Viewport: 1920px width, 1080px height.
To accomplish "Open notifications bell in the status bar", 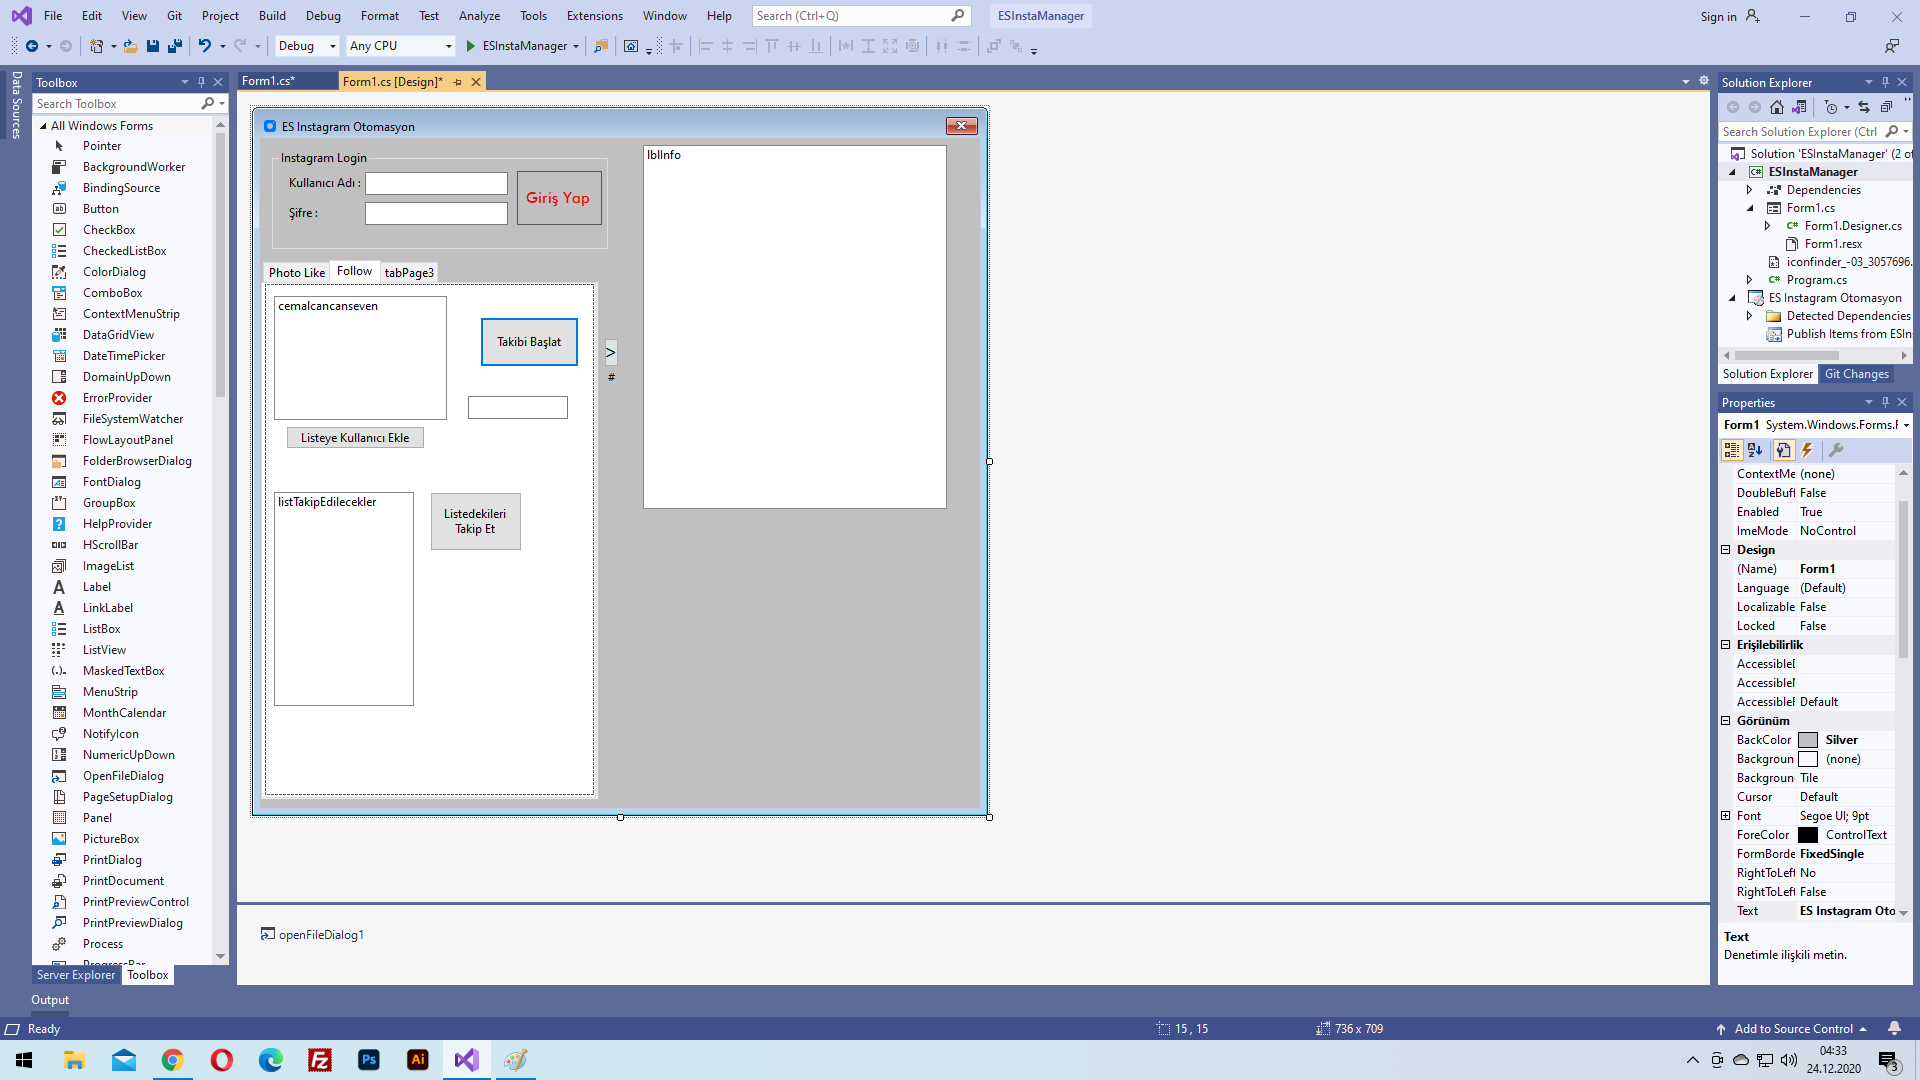I will tap(1894, 1028).
